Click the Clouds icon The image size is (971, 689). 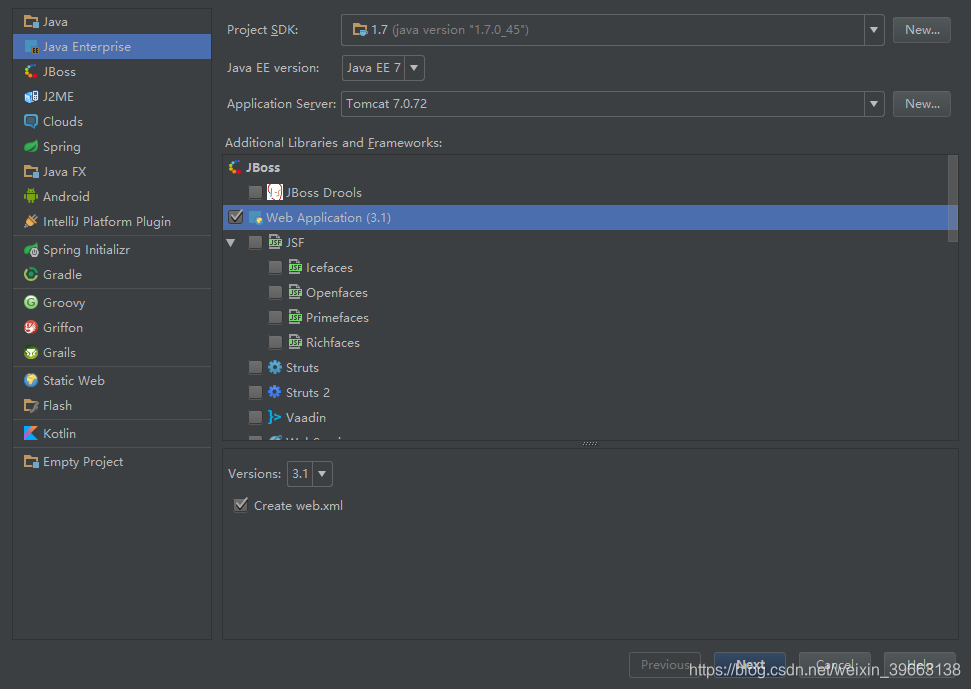[31, 121]
